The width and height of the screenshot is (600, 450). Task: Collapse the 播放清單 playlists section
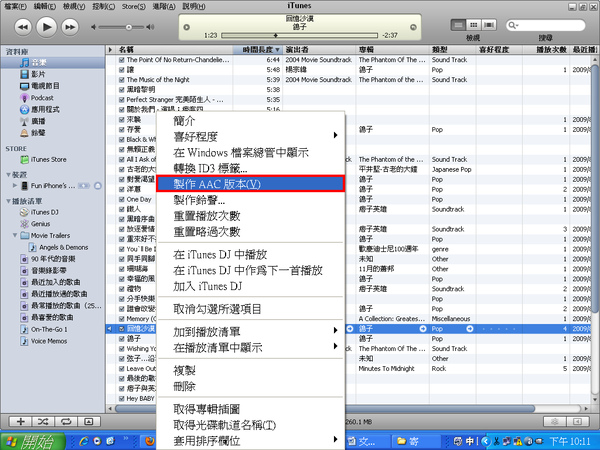(8, 201)
